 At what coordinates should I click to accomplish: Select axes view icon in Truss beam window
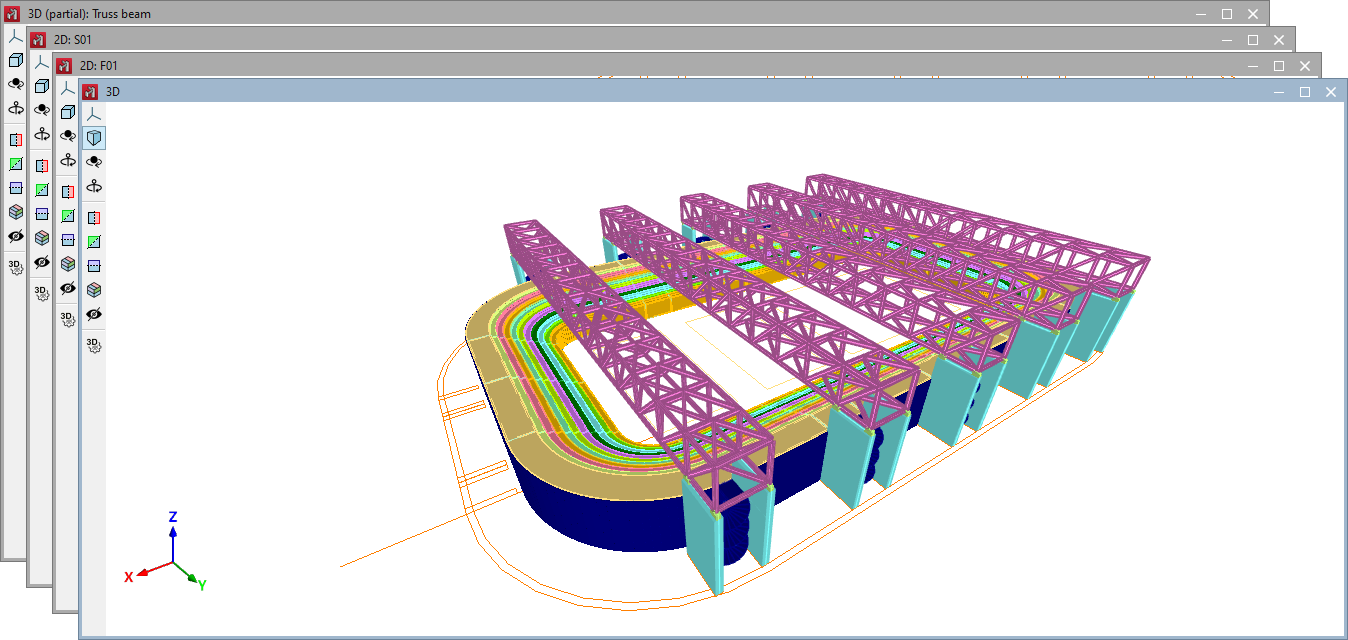[x=16, y=35]
